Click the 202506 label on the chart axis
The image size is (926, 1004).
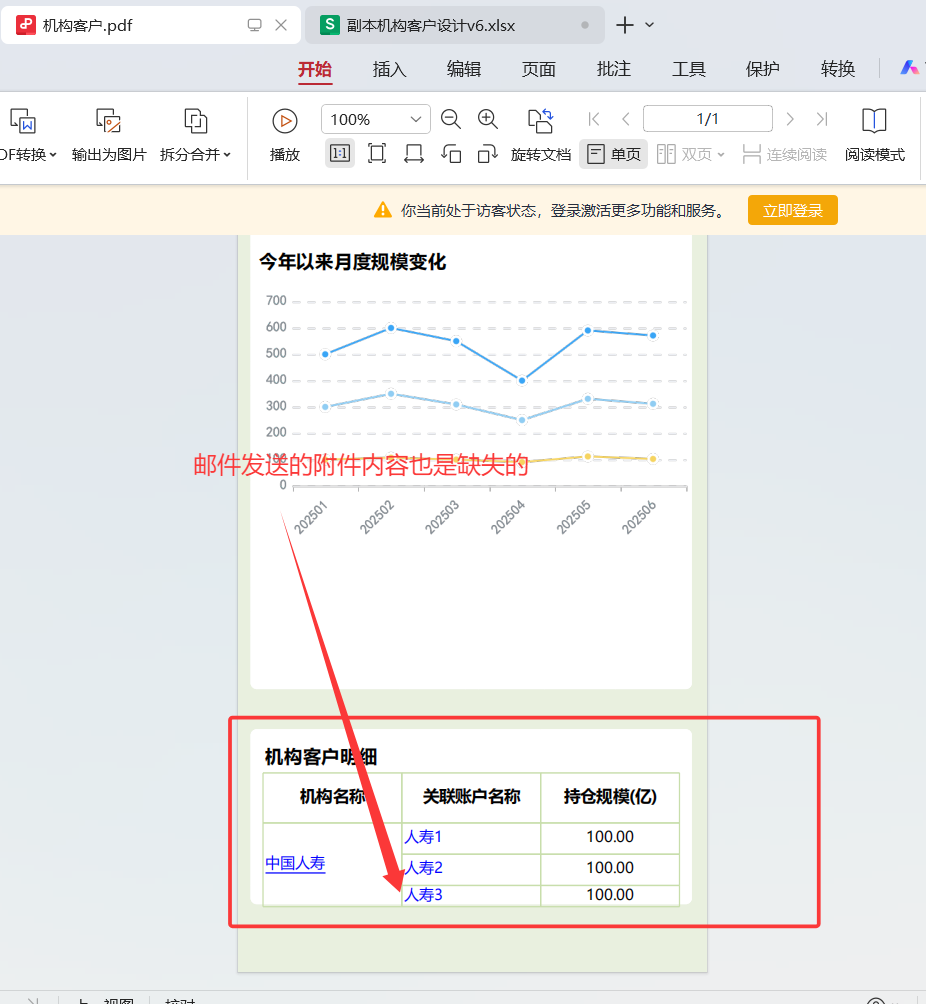pos(638,517)
